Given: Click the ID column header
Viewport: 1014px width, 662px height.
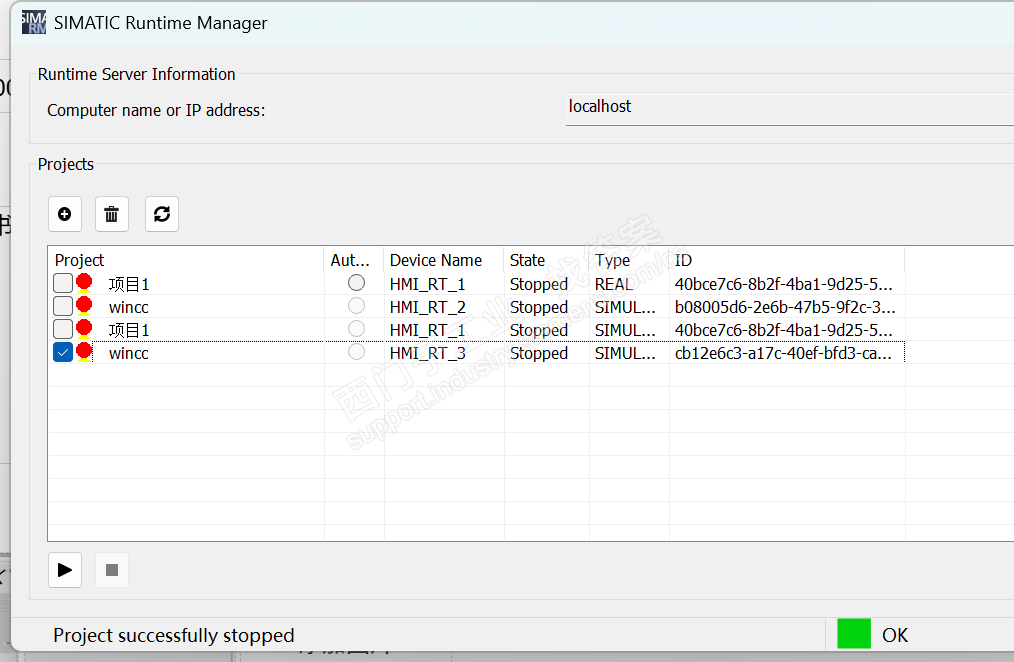Looking at the screenshot, I should coord(684,260).
